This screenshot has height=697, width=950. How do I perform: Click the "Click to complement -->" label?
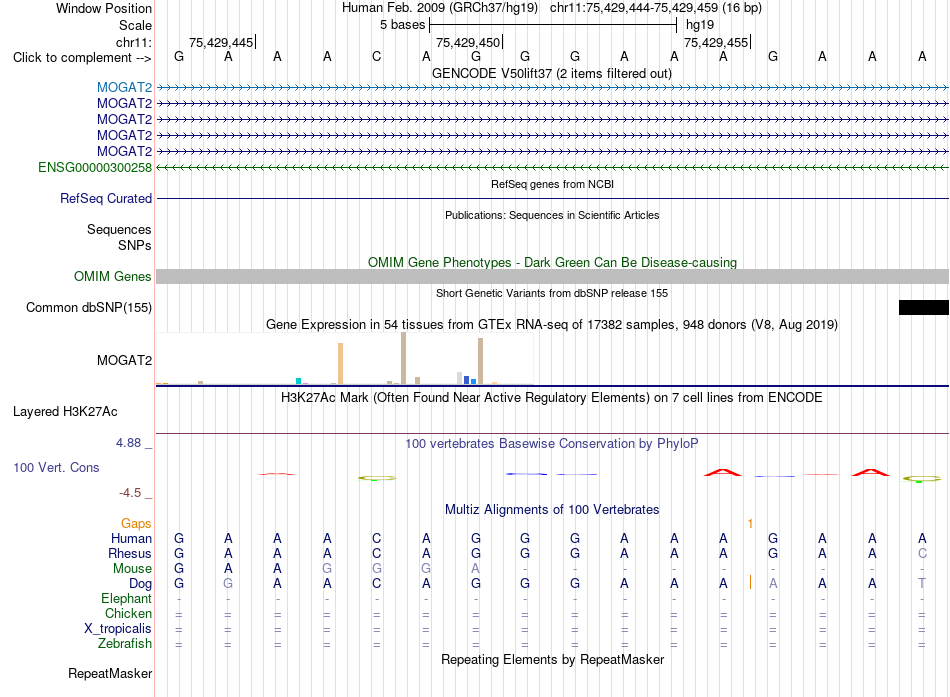pos(82,58)
